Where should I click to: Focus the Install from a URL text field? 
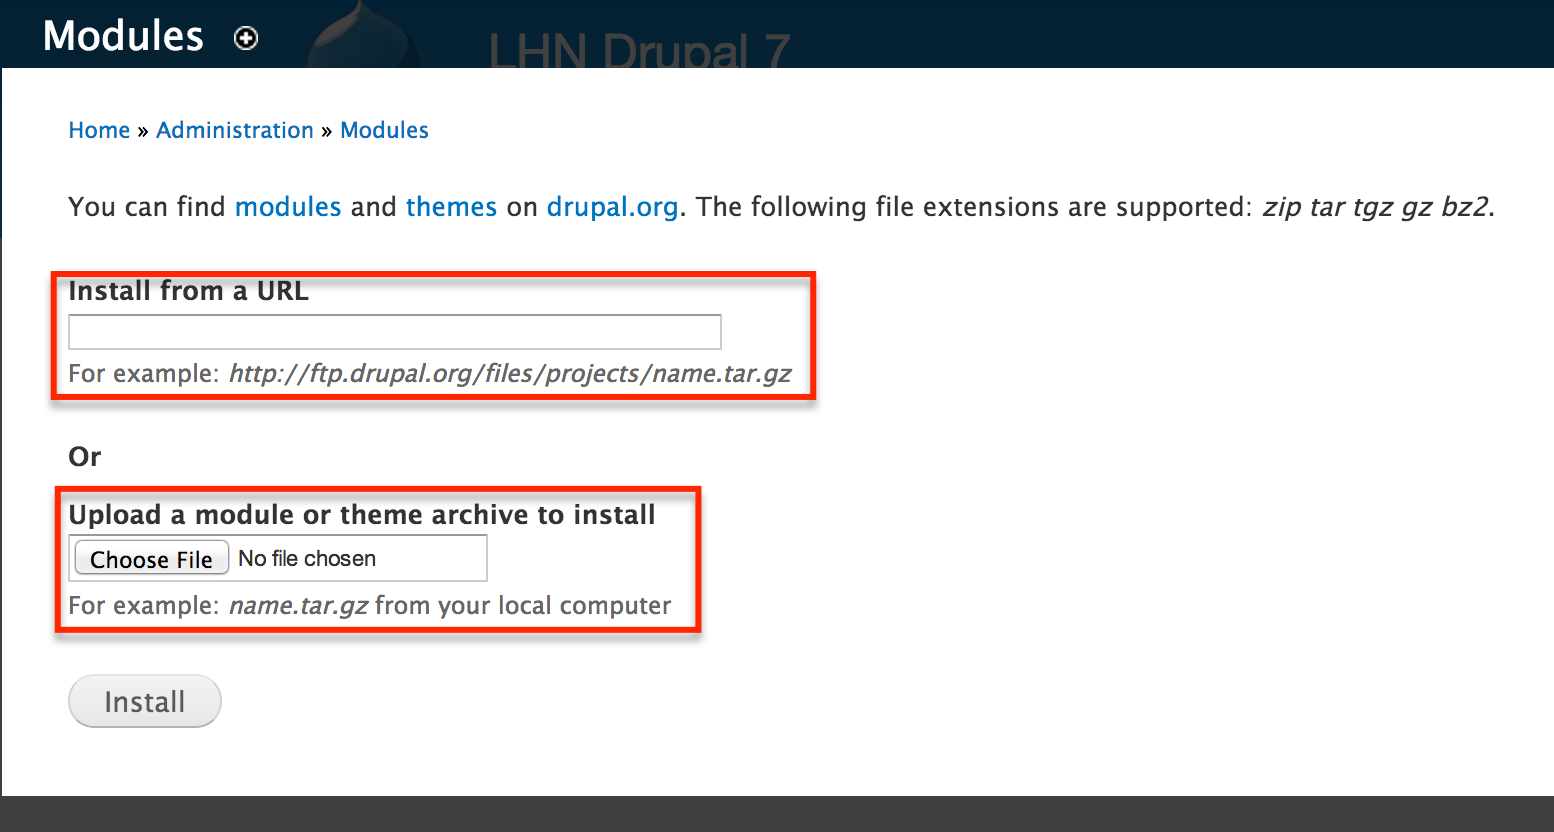pyautogui.click(x=395, y=332)
